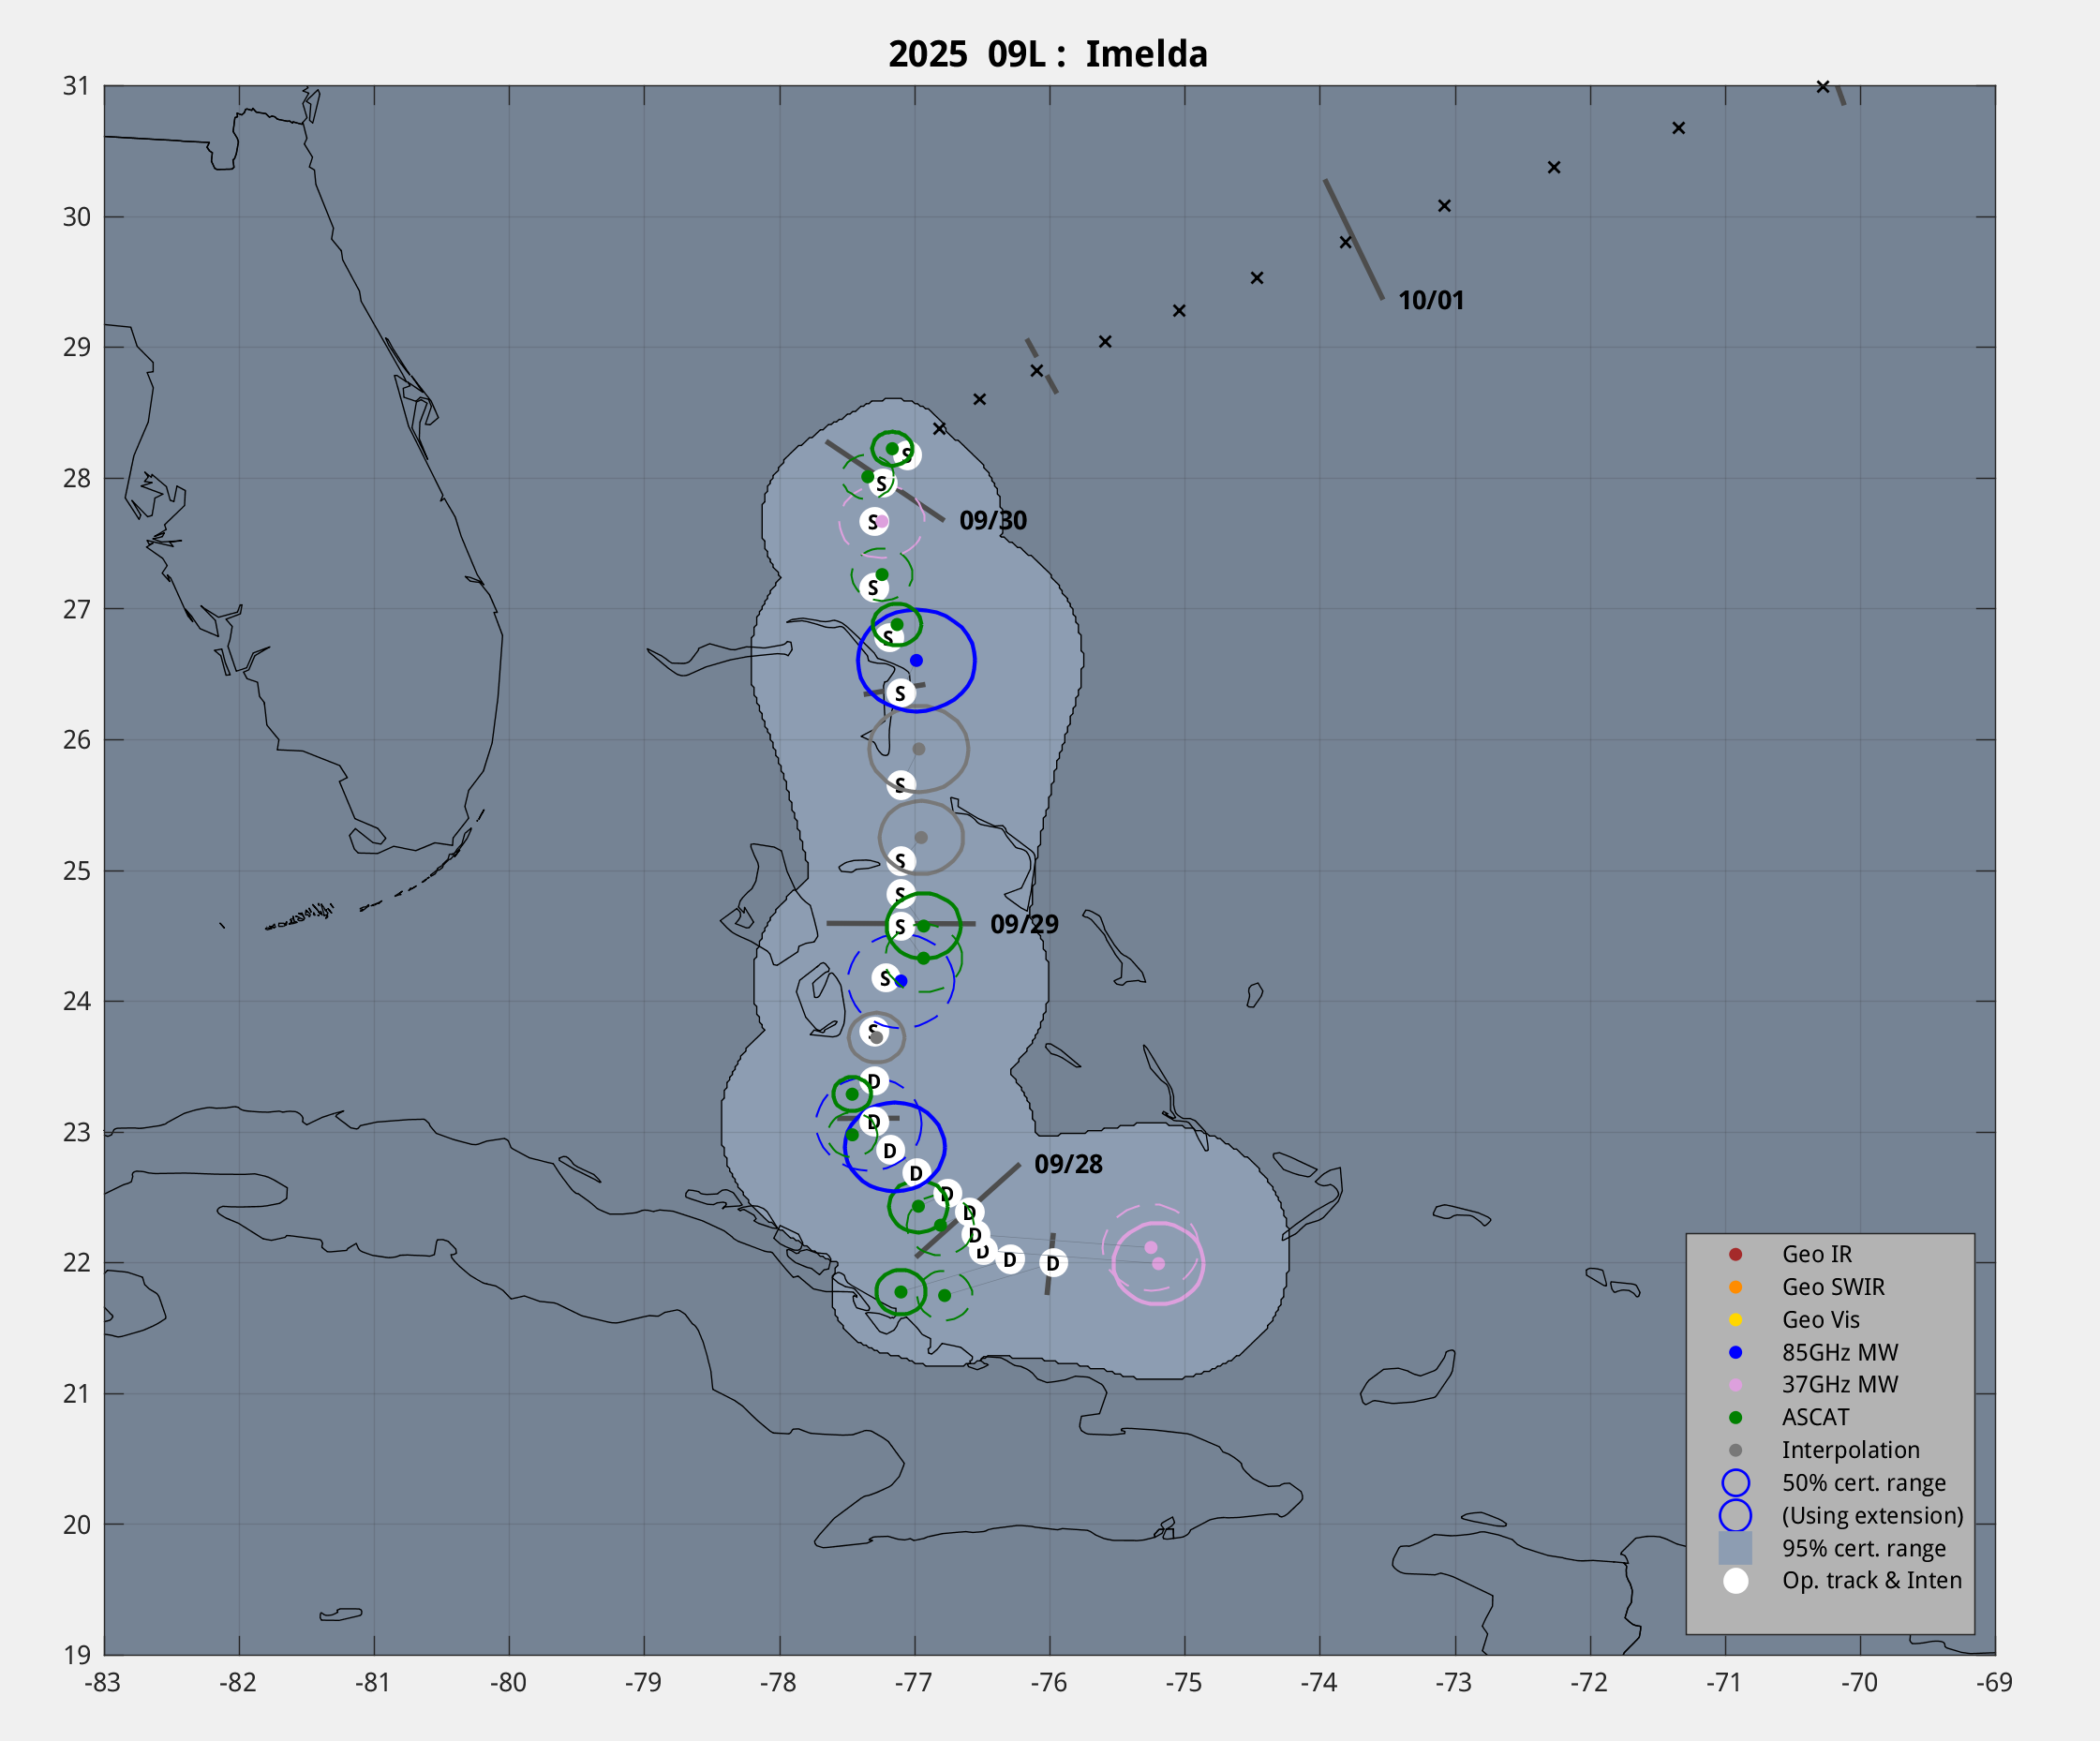Viewport: 2100px width, 1741px height.
Task: Click the Interpolation legend text label
Action: pyautogui.click(x=1850, y=1450)
